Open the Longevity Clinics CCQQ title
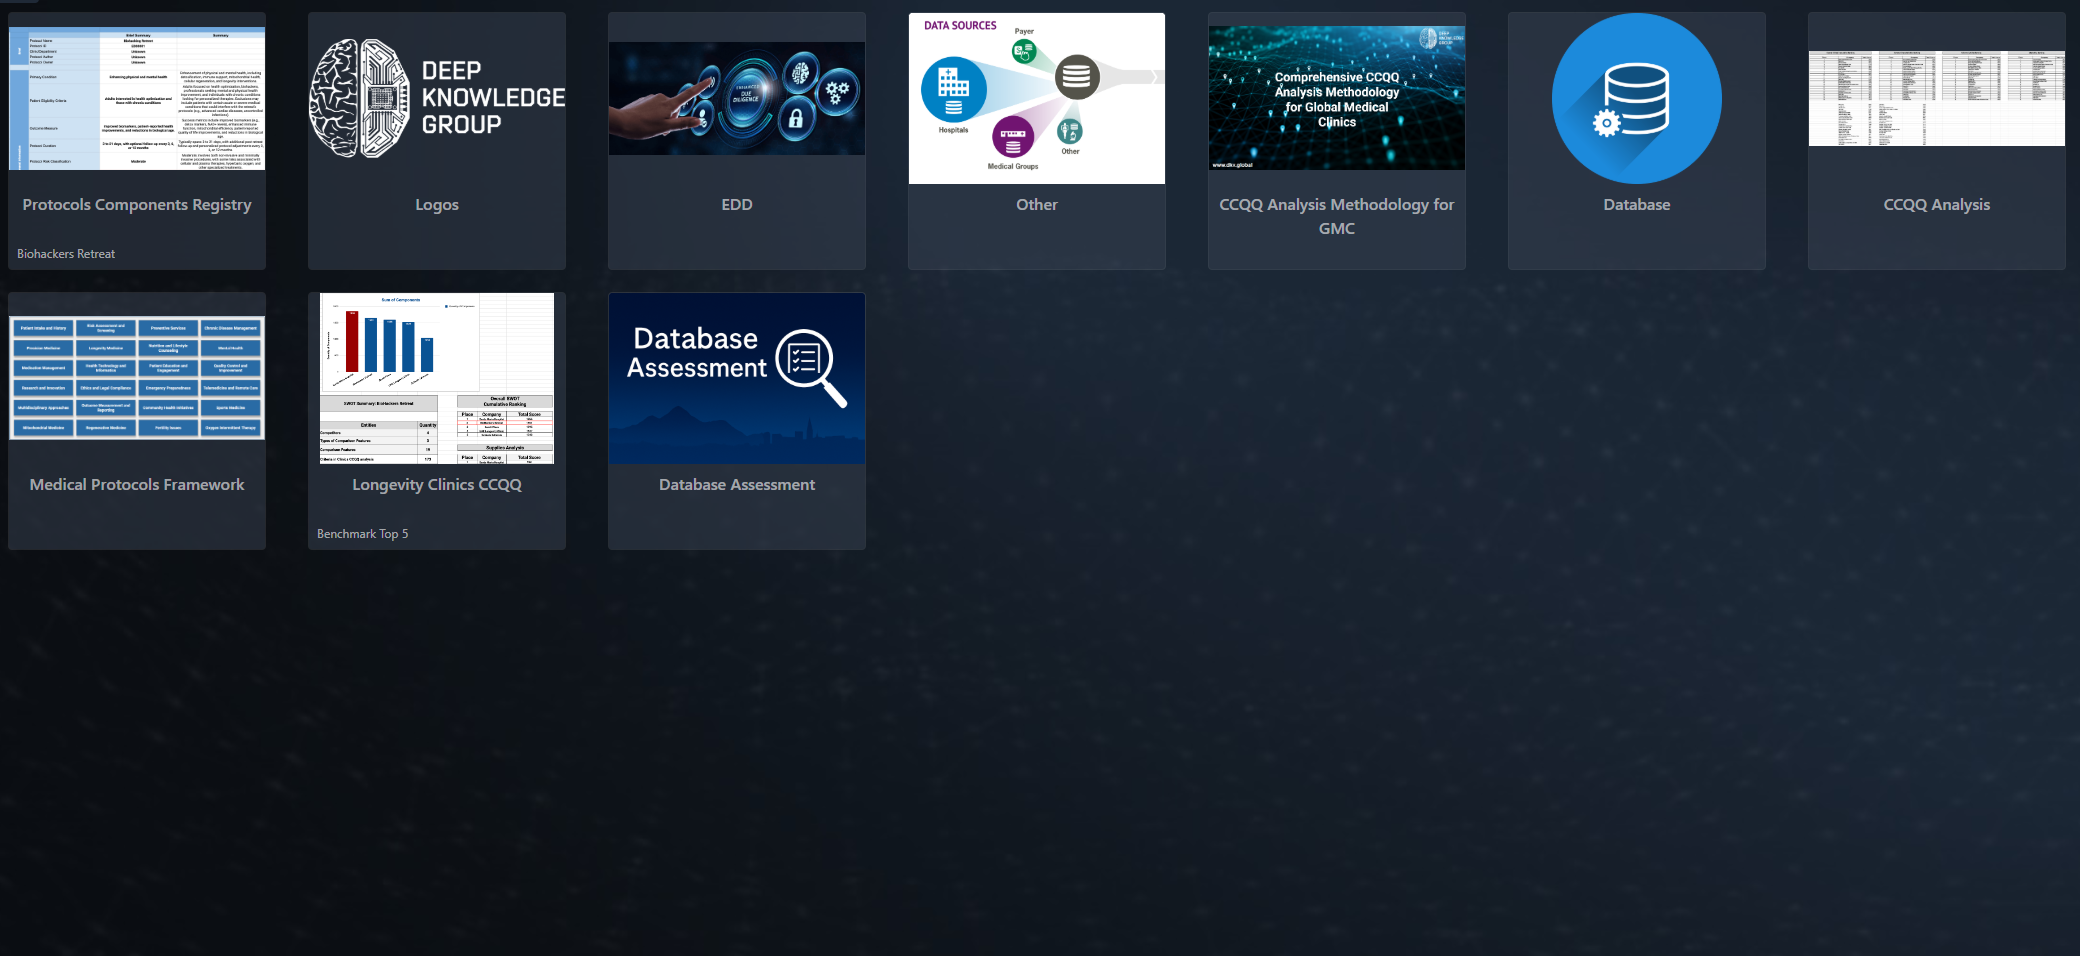Viewport: 2080px width, 956px height. [437, 484]
